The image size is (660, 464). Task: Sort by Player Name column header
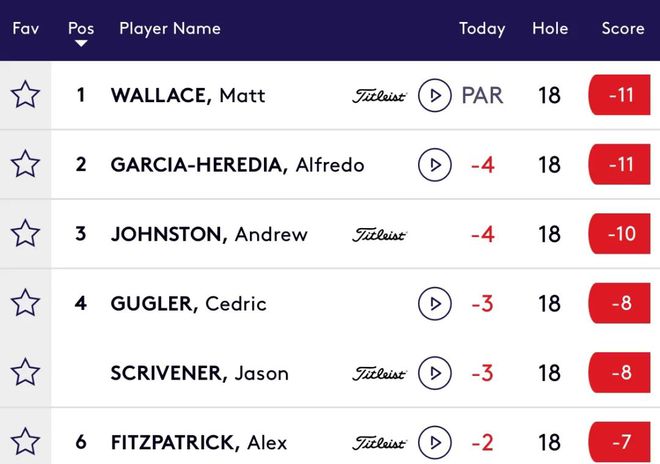coord(170,28)
